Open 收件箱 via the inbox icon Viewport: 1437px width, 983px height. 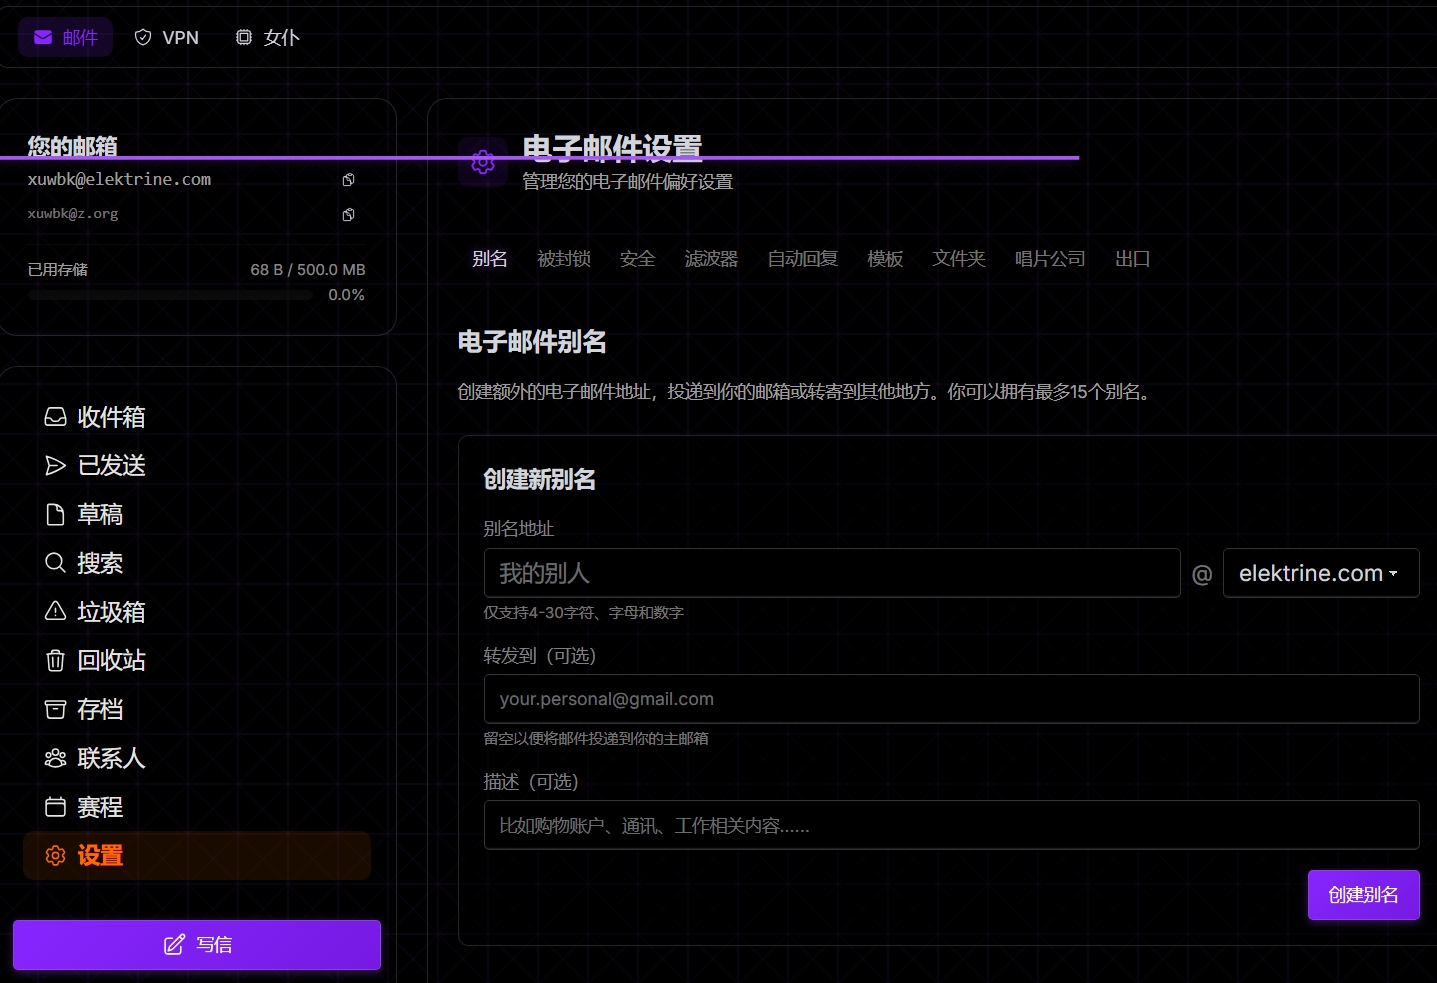click(x=55, y=416)
